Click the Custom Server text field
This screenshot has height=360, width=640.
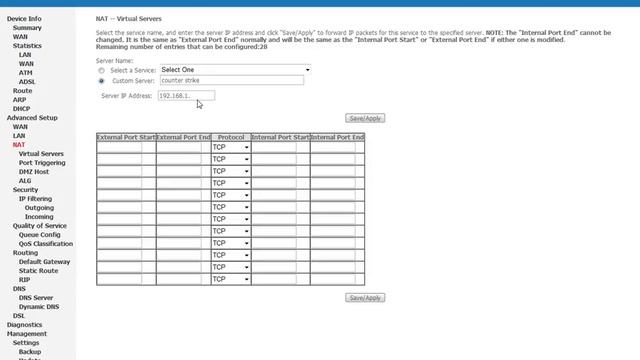tap(232, 80)
